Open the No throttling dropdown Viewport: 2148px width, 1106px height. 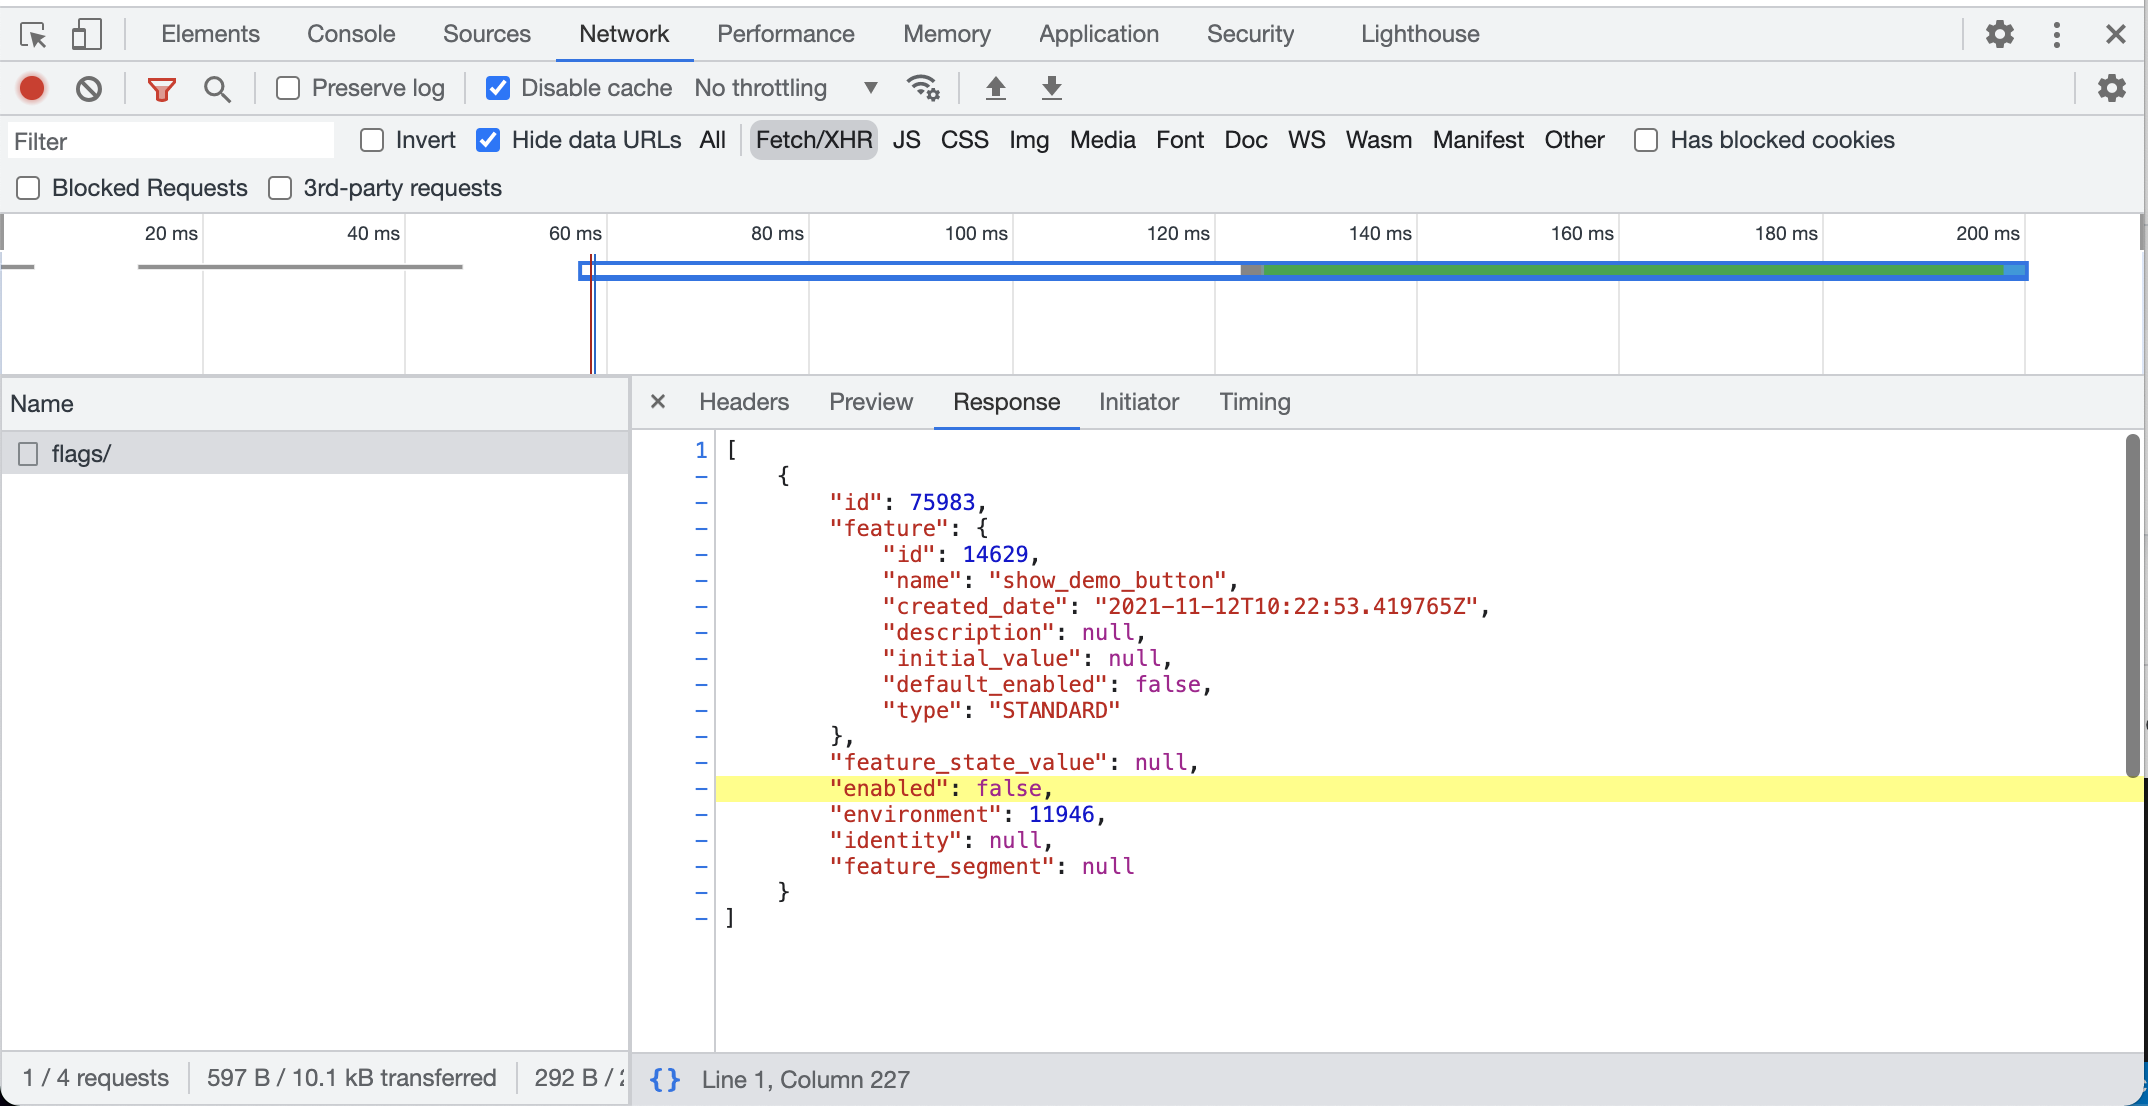coord(786,88)
